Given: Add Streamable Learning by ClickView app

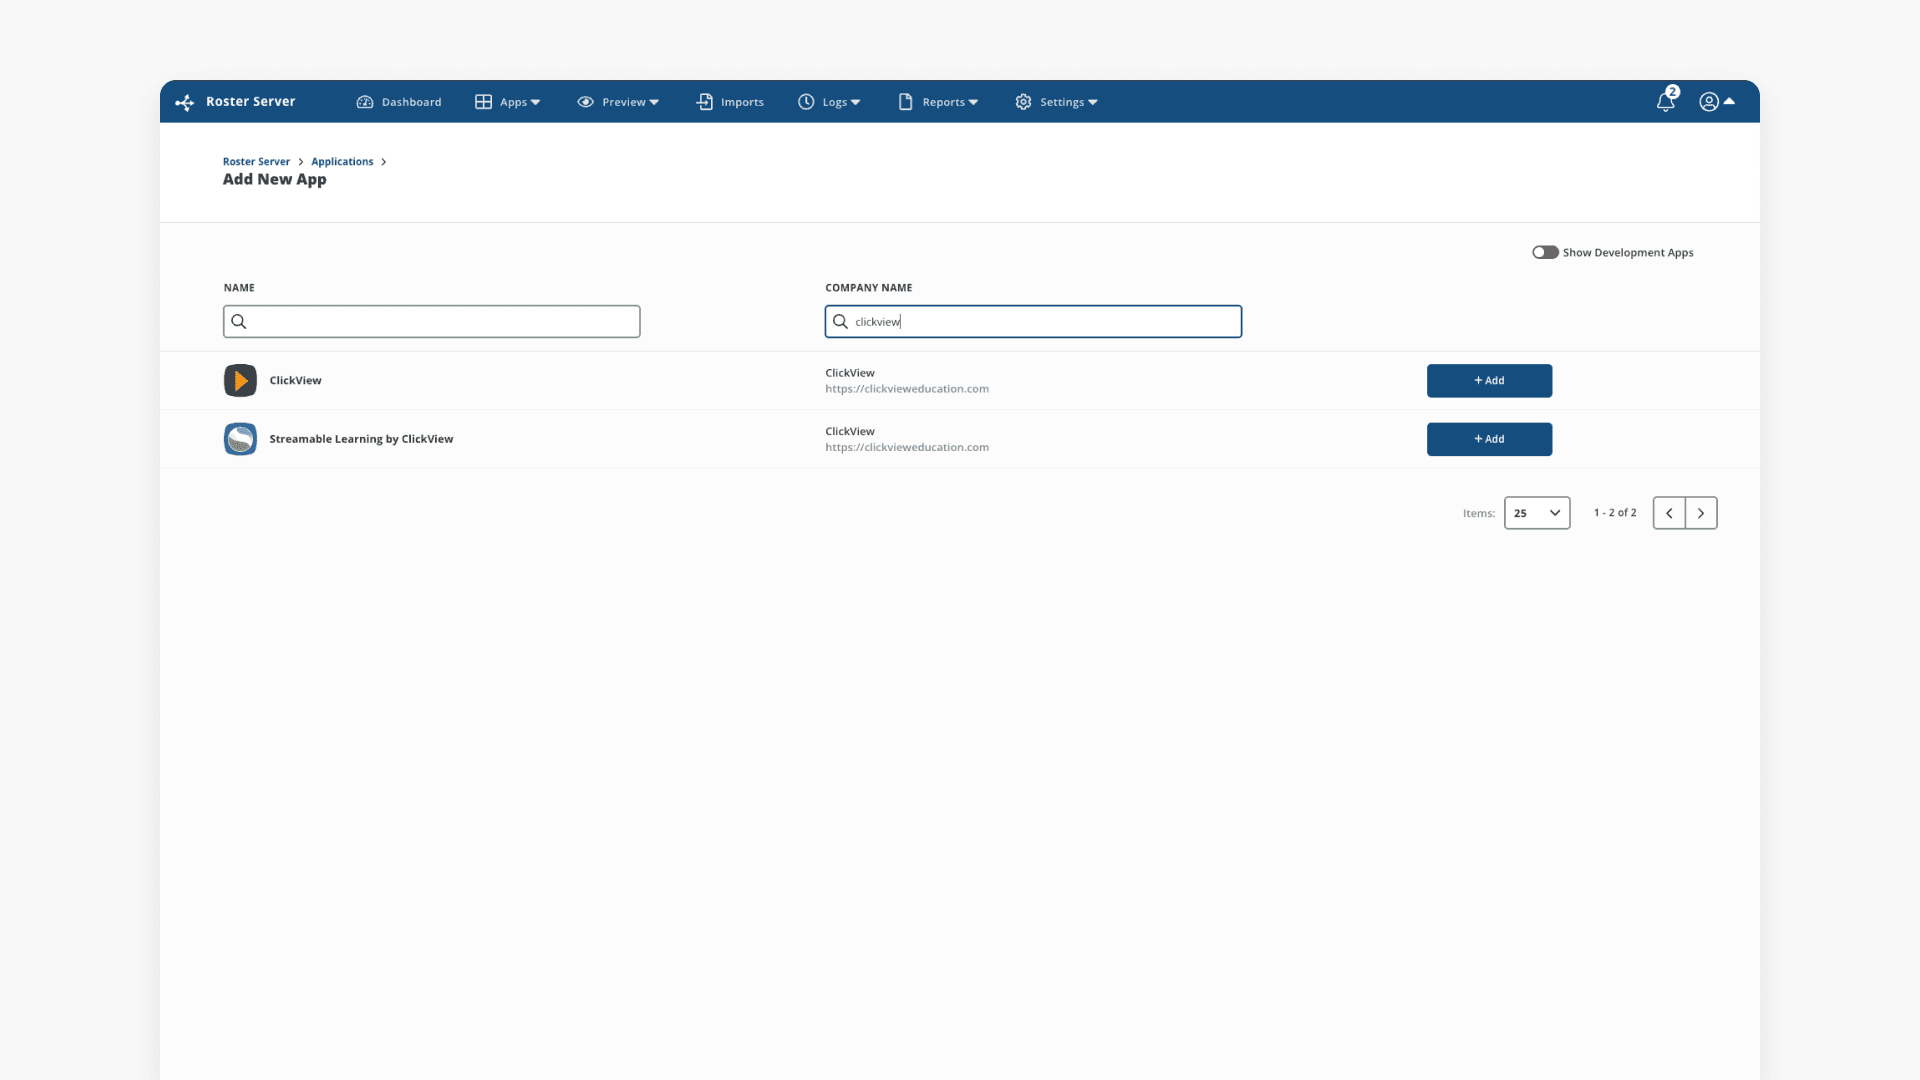Looking at the screenshot, I should [x=1489, y=439].
